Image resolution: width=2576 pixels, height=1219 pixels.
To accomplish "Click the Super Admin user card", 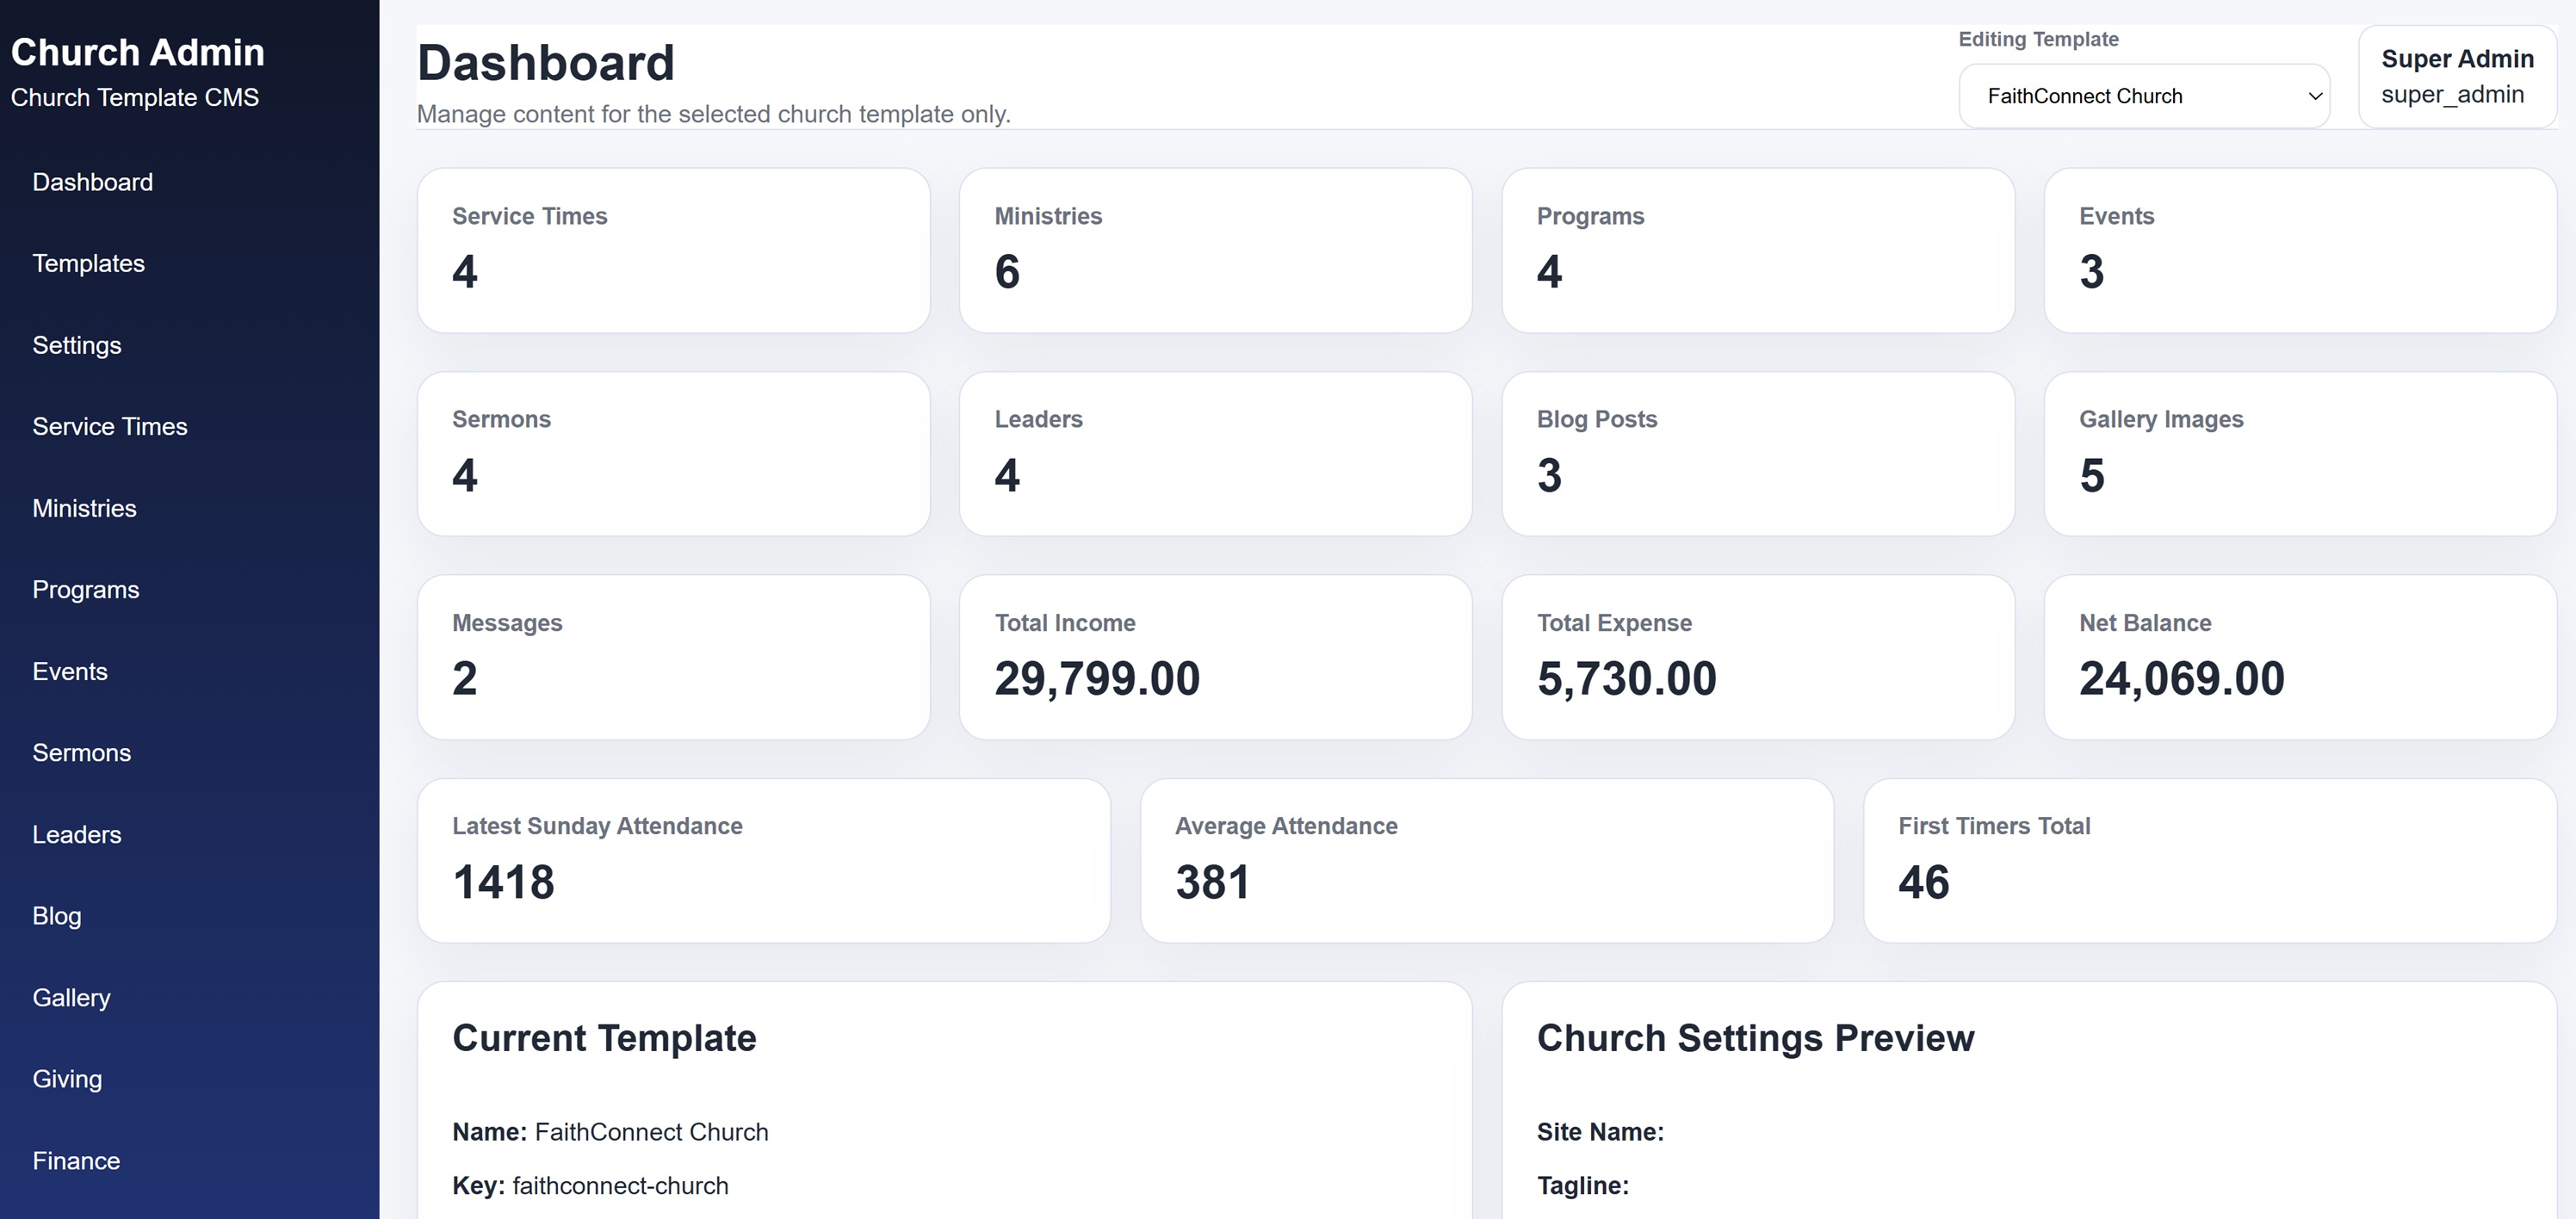I will click(2457, 77).
